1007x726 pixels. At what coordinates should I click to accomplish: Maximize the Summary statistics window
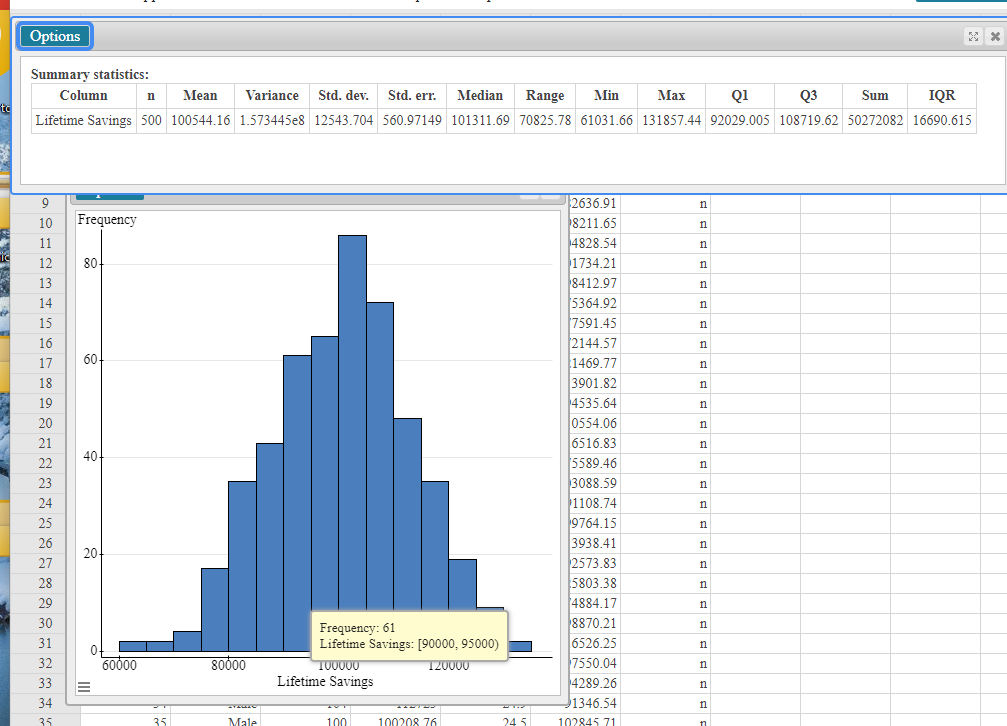(973, 36)
